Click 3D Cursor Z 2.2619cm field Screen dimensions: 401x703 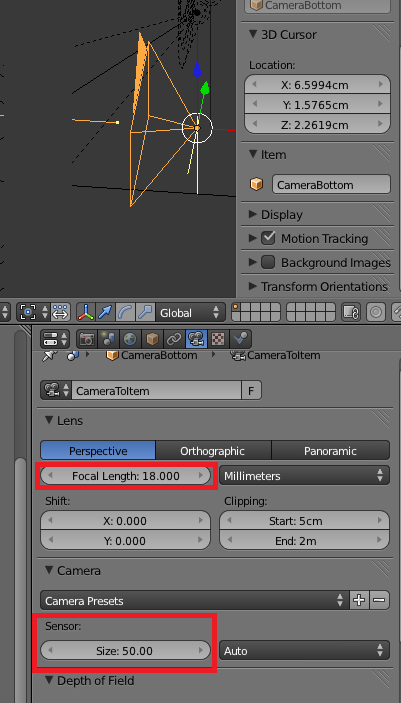[317, 124]
